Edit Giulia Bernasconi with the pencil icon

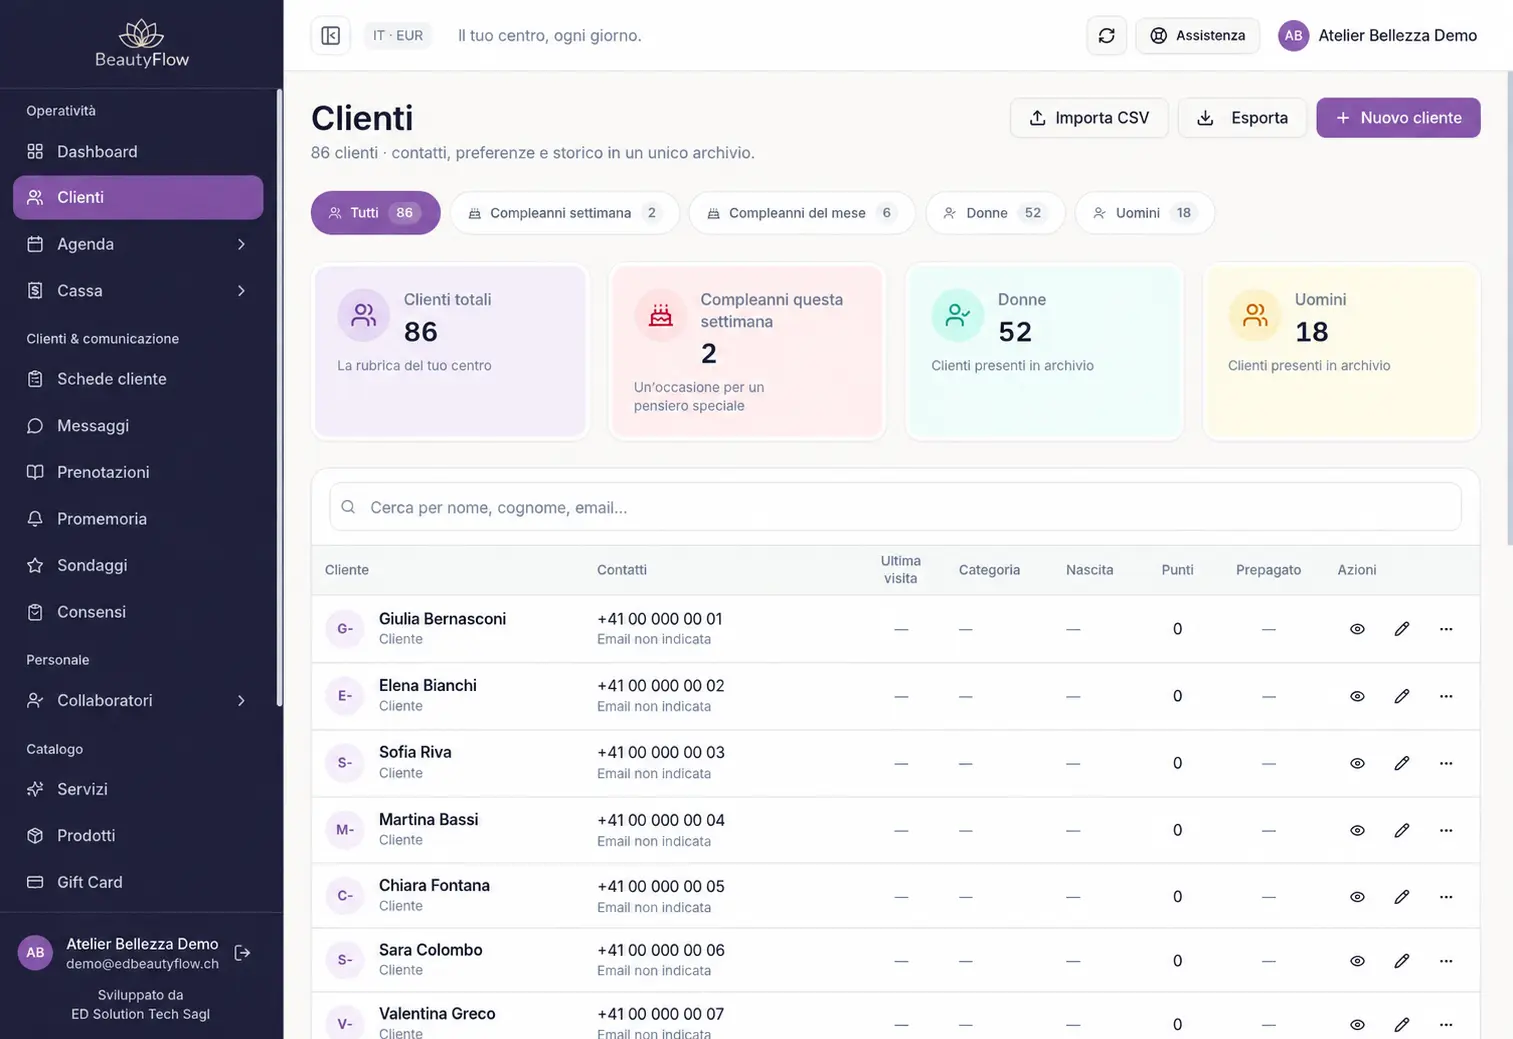coord(1402,629)
